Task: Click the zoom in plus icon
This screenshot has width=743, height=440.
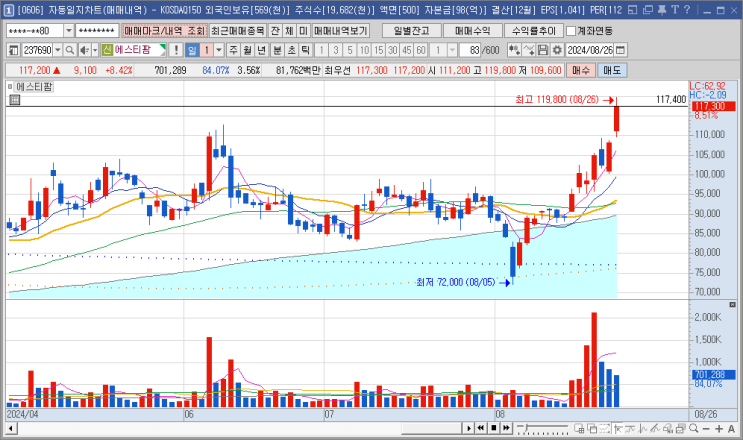Action: coord(719,429)
